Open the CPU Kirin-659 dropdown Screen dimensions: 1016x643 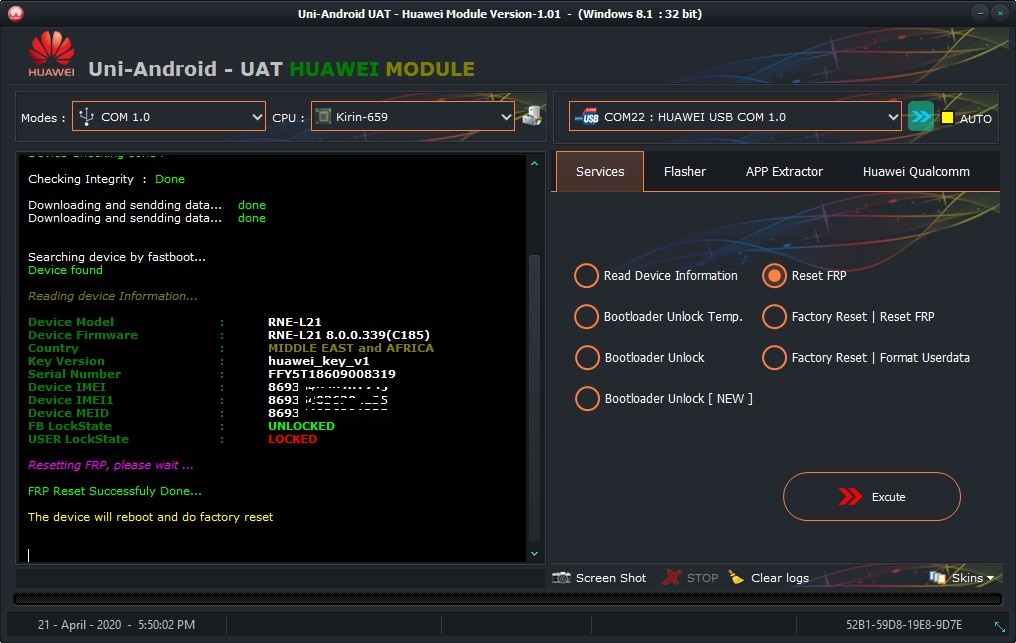coord(413,117)
